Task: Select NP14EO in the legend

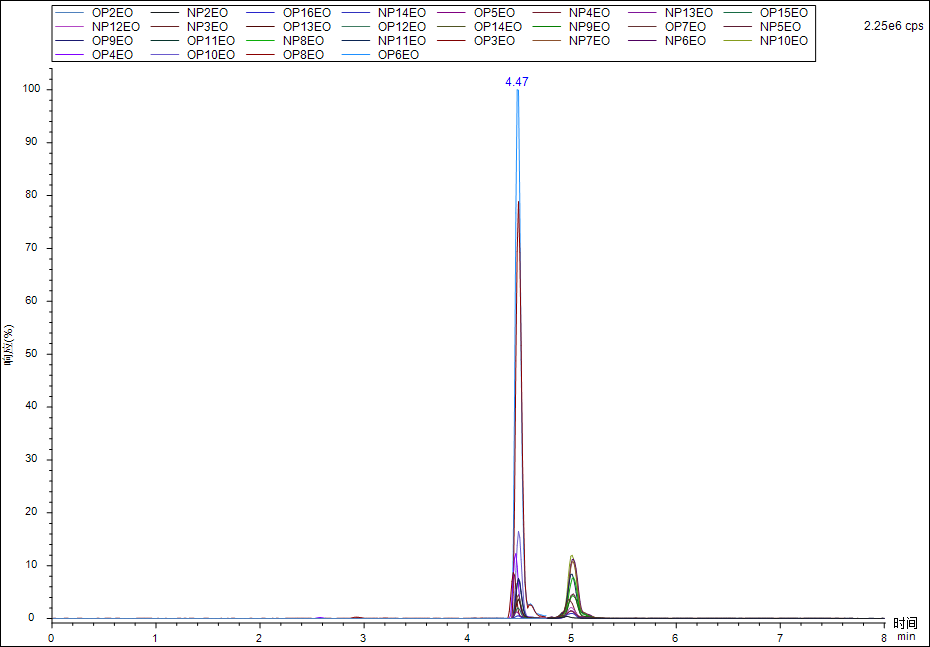Action: (401, 13)
